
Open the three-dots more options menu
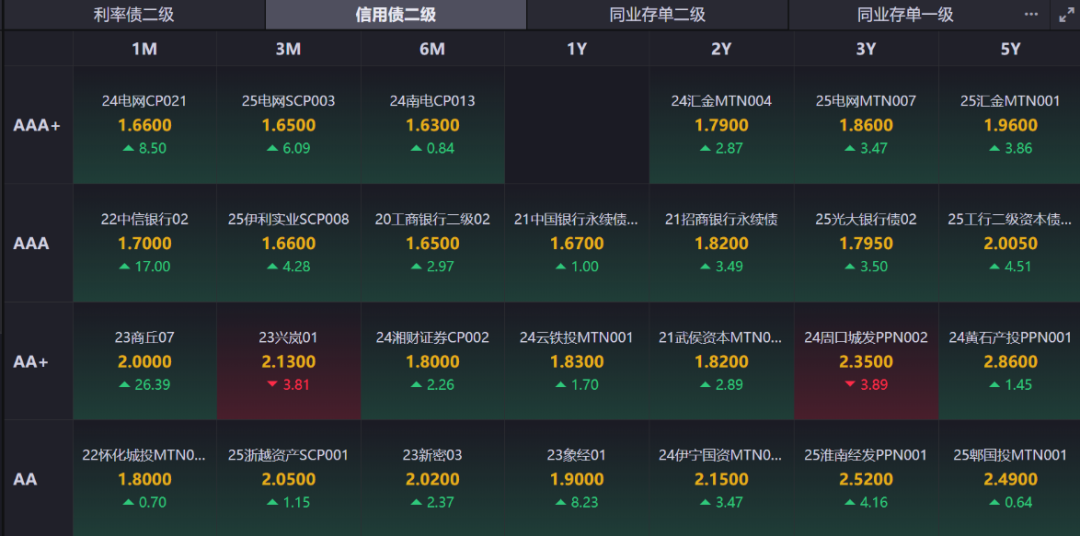1030,14
